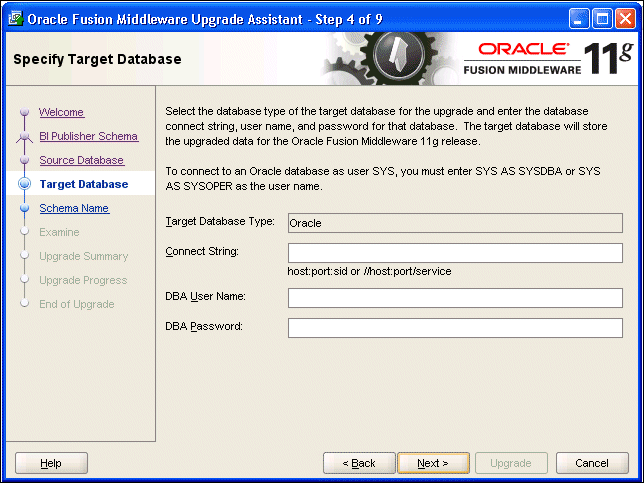Click the Source Database step bullet
This screenshot has height=483, width=644.
(x=25, y=160)
